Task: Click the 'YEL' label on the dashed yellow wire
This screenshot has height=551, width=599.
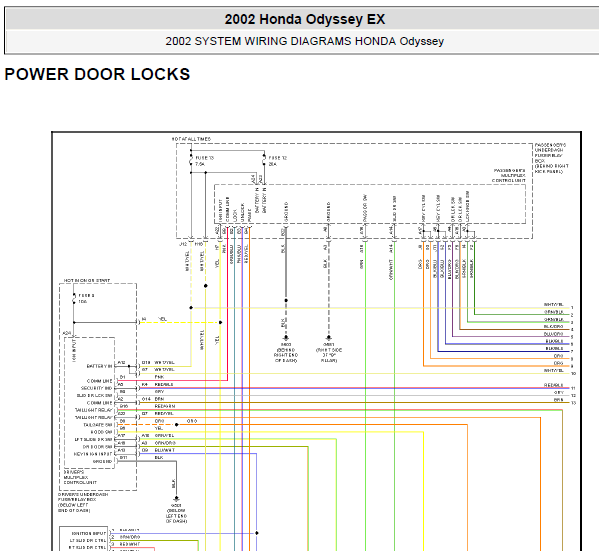Action: pyautogui.click(x=162, y=319)
